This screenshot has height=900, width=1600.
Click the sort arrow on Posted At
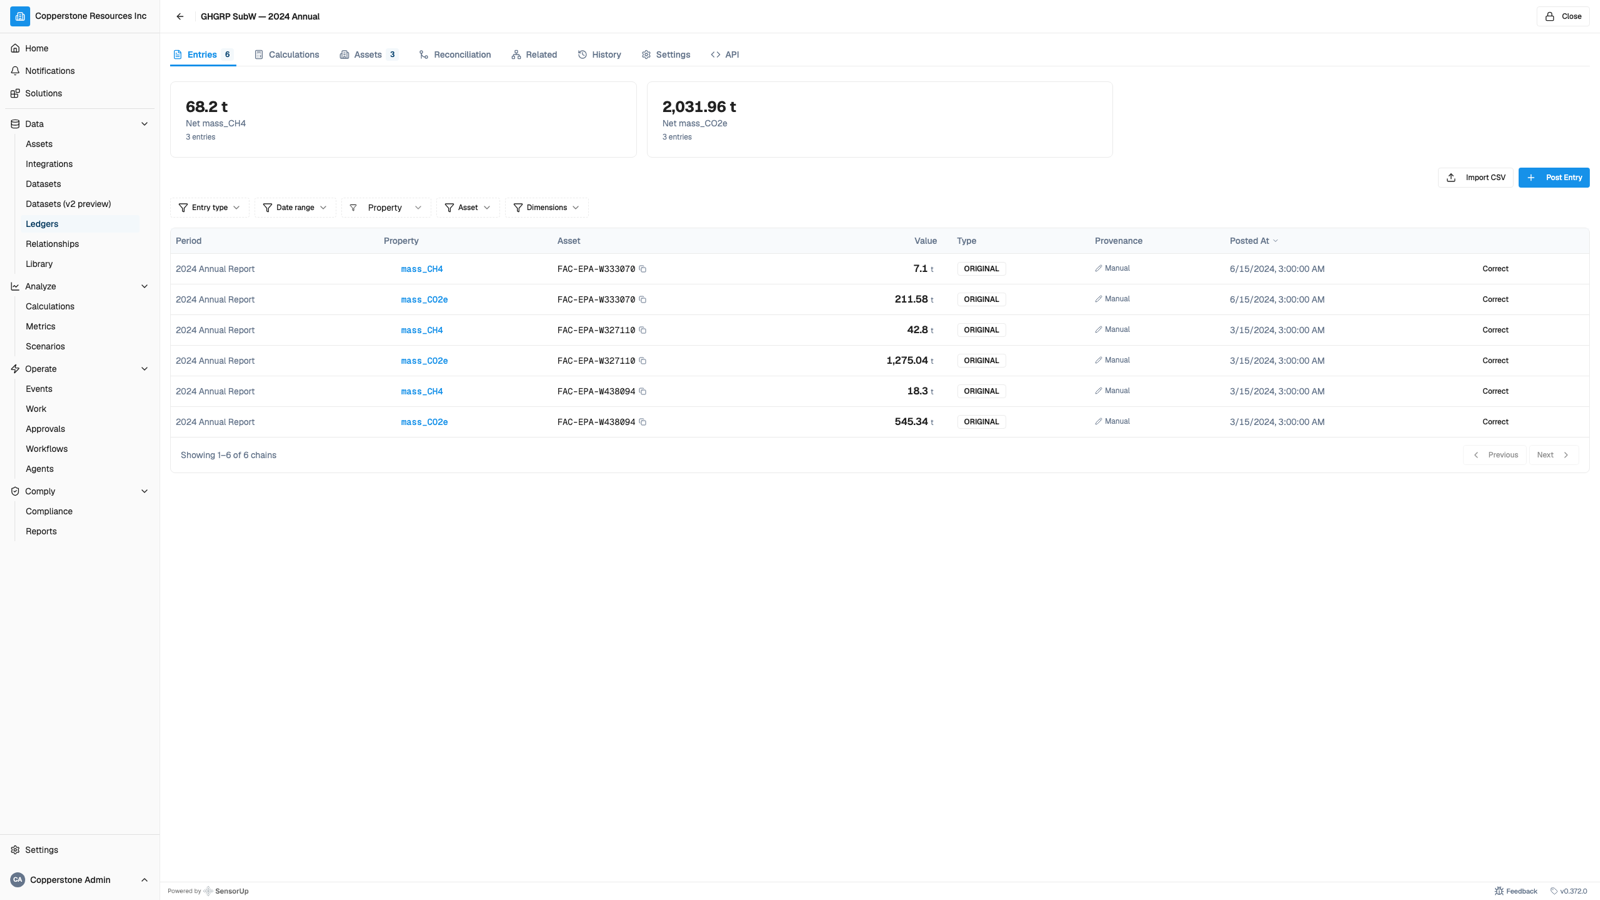pyautogui.click(x=1276, y=241)
